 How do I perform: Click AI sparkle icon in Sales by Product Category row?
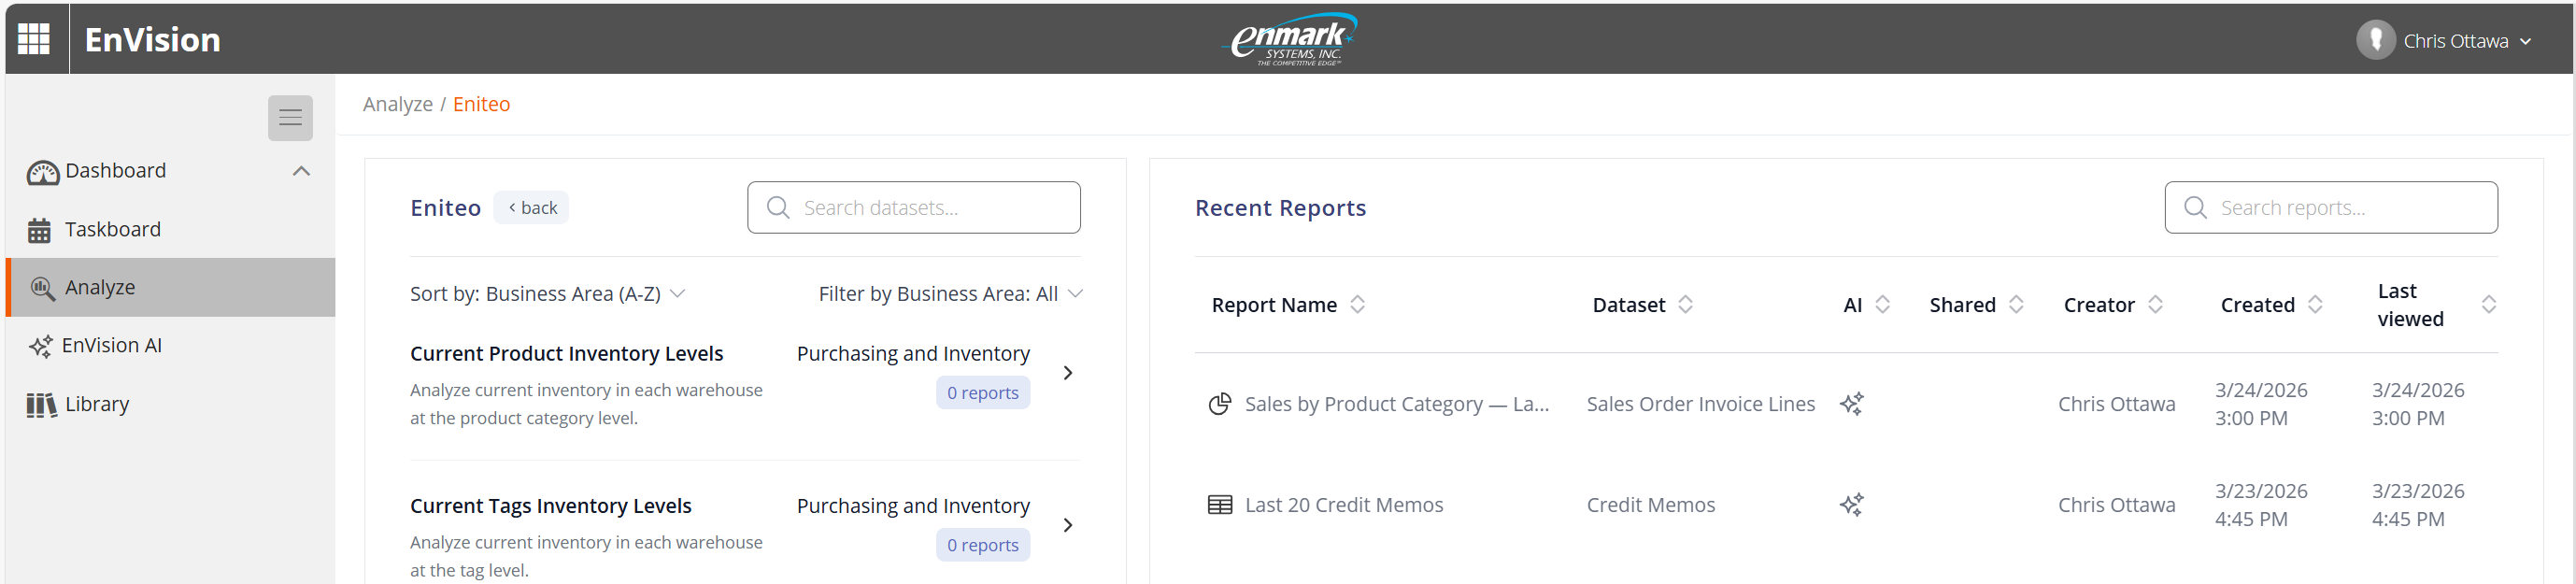coord(1852,404)
